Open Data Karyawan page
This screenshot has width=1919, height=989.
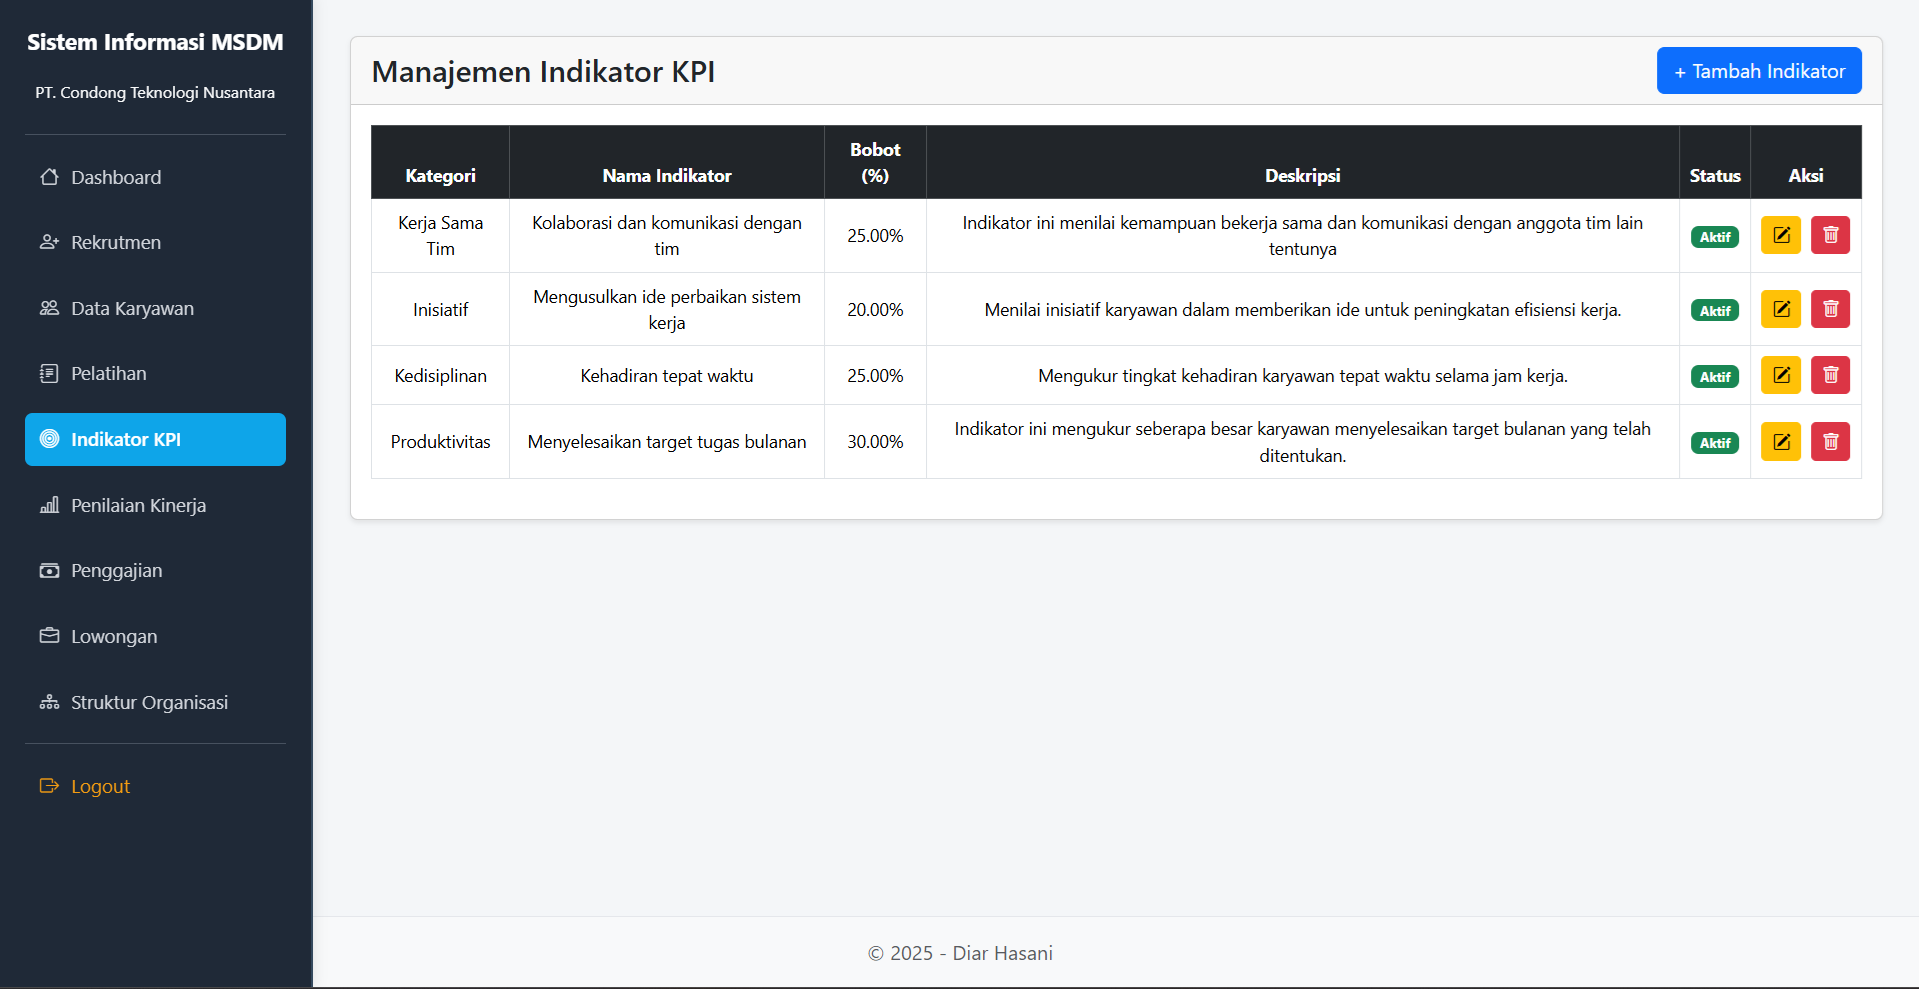click(132, 309)
